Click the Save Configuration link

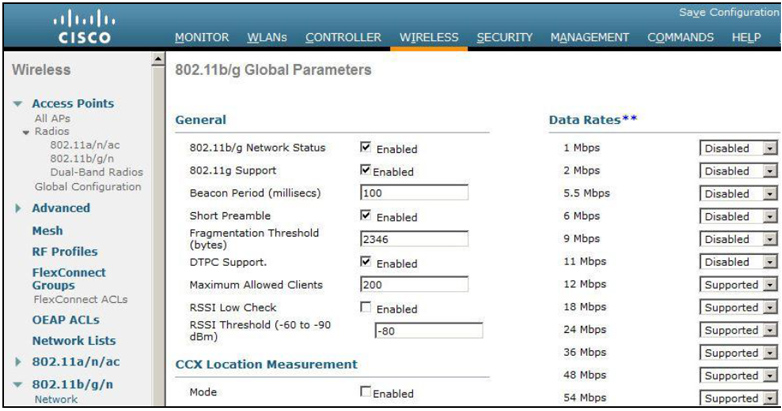point(729,12)
